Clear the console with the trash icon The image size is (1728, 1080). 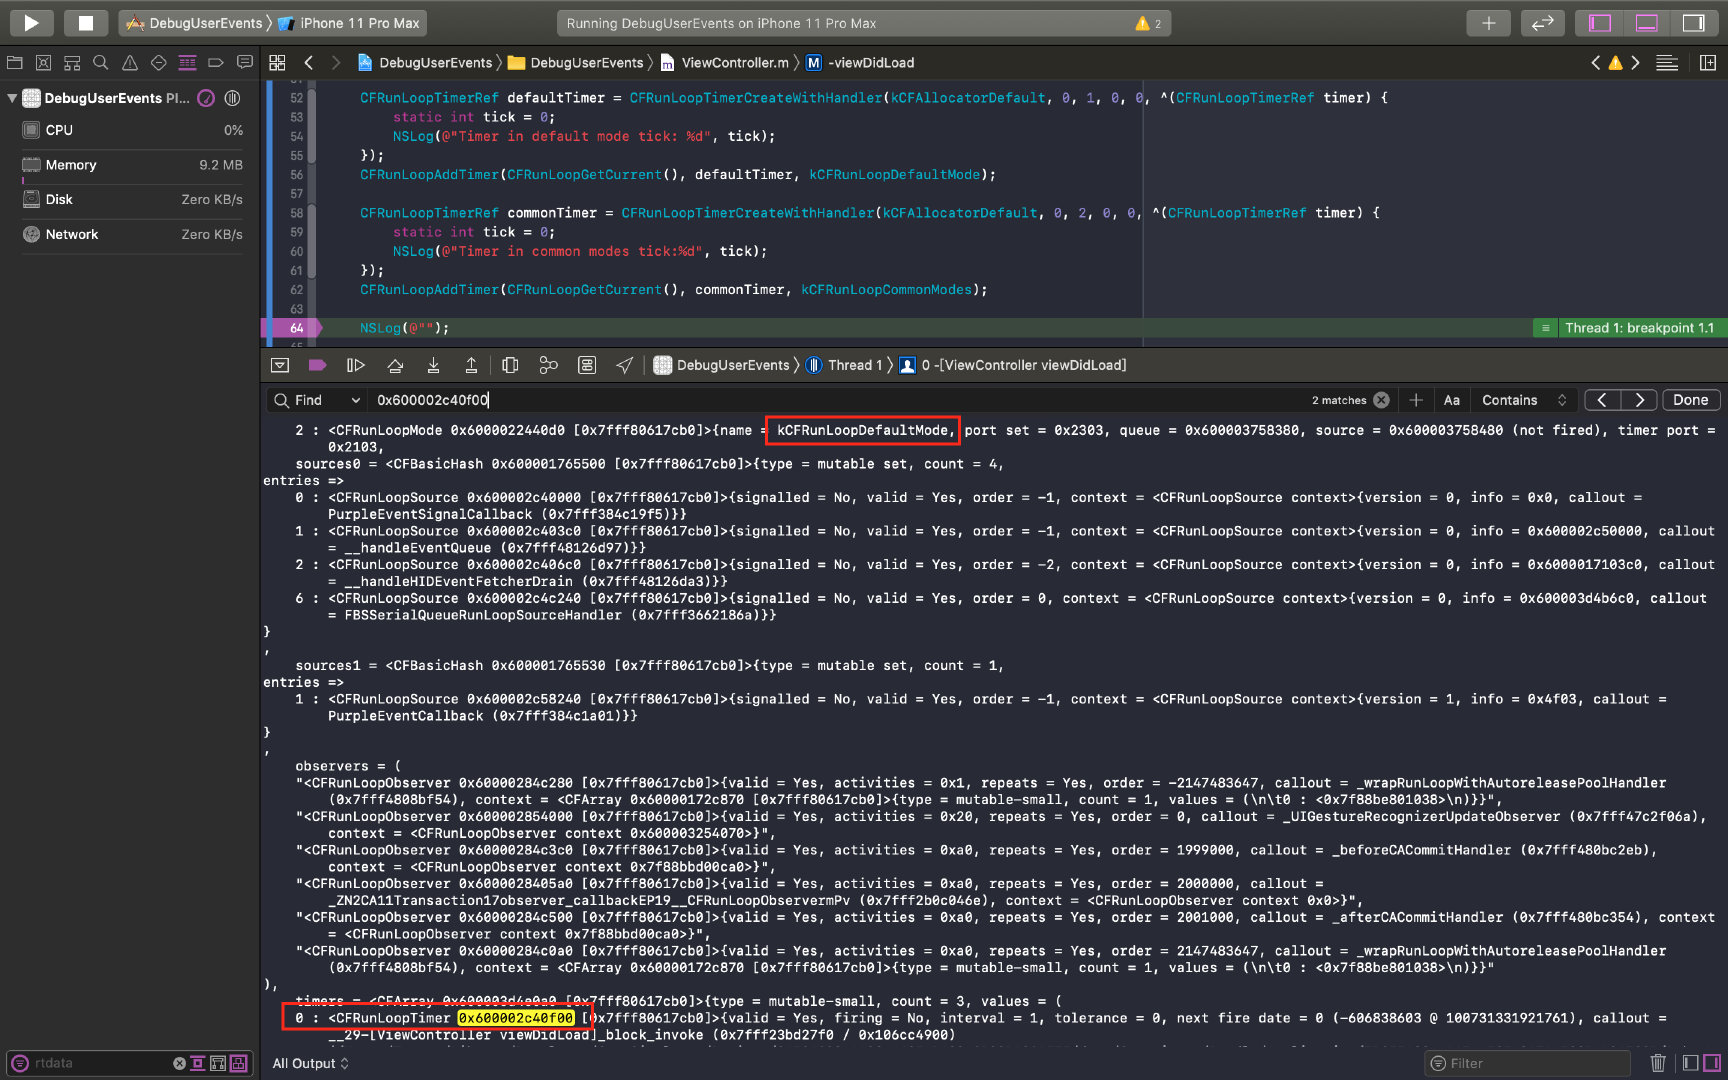1658,1063
